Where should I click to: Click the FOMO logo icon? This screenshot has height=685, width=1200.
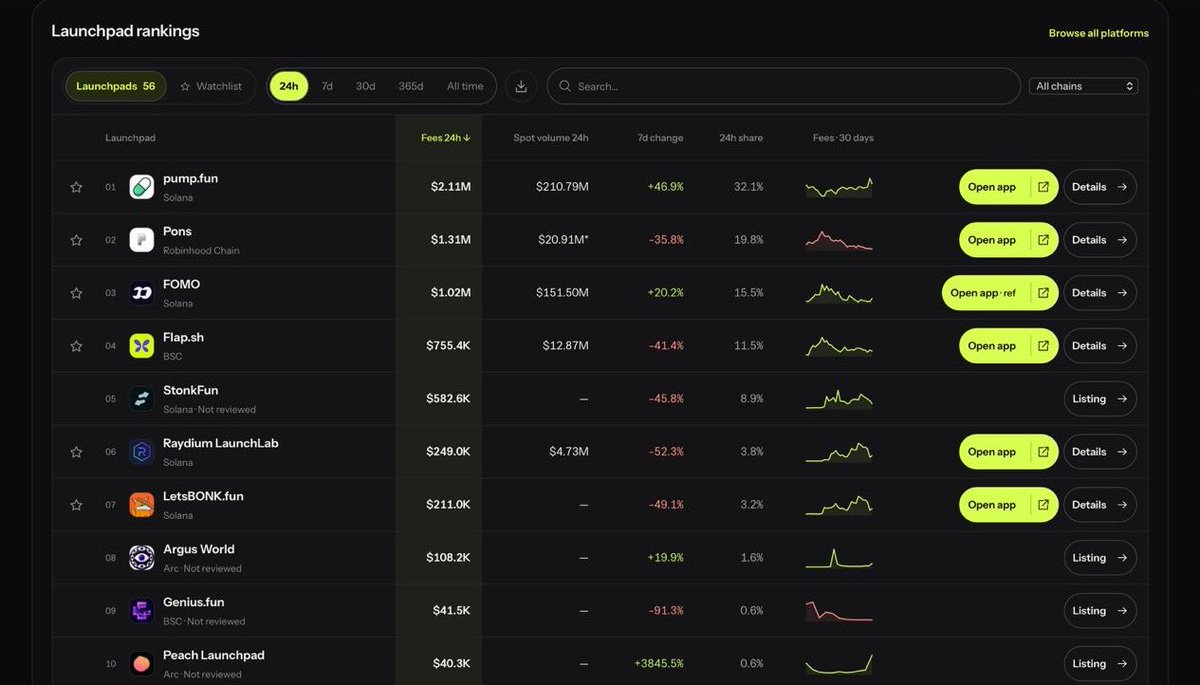[x=141, y=293]
